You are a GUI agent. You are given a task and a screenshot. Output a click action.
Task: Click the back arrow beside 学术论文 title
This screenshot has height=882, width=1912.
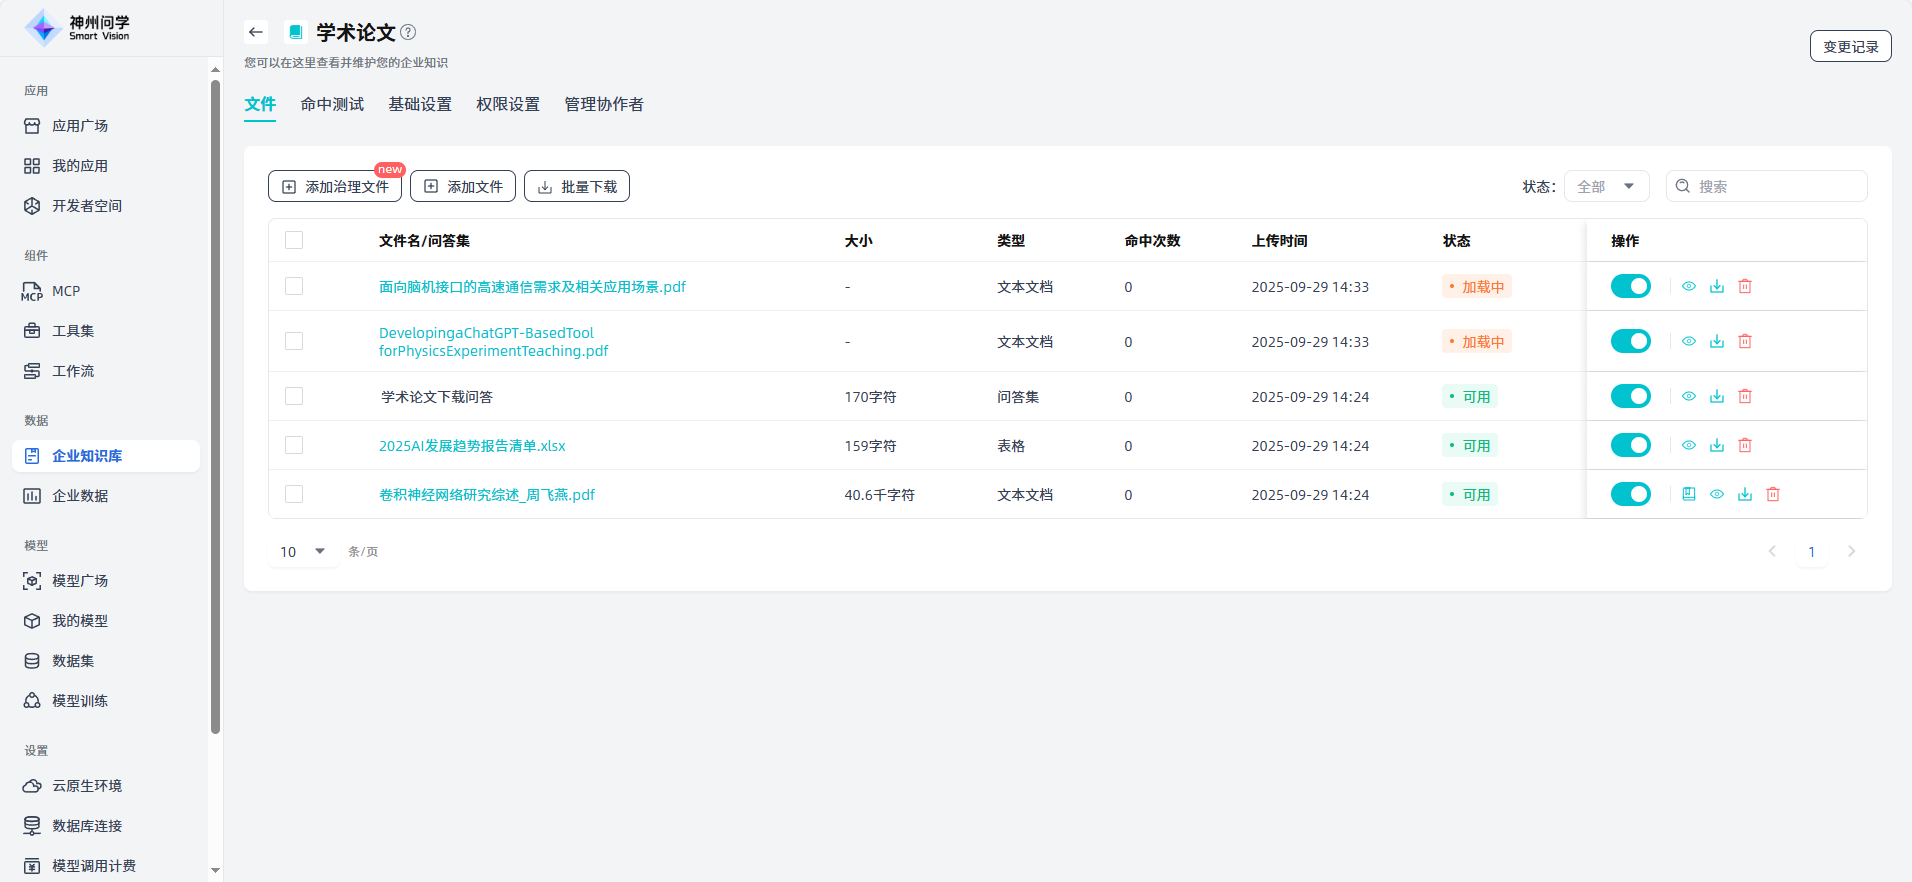pyautogui.click(x=256, y=32)
